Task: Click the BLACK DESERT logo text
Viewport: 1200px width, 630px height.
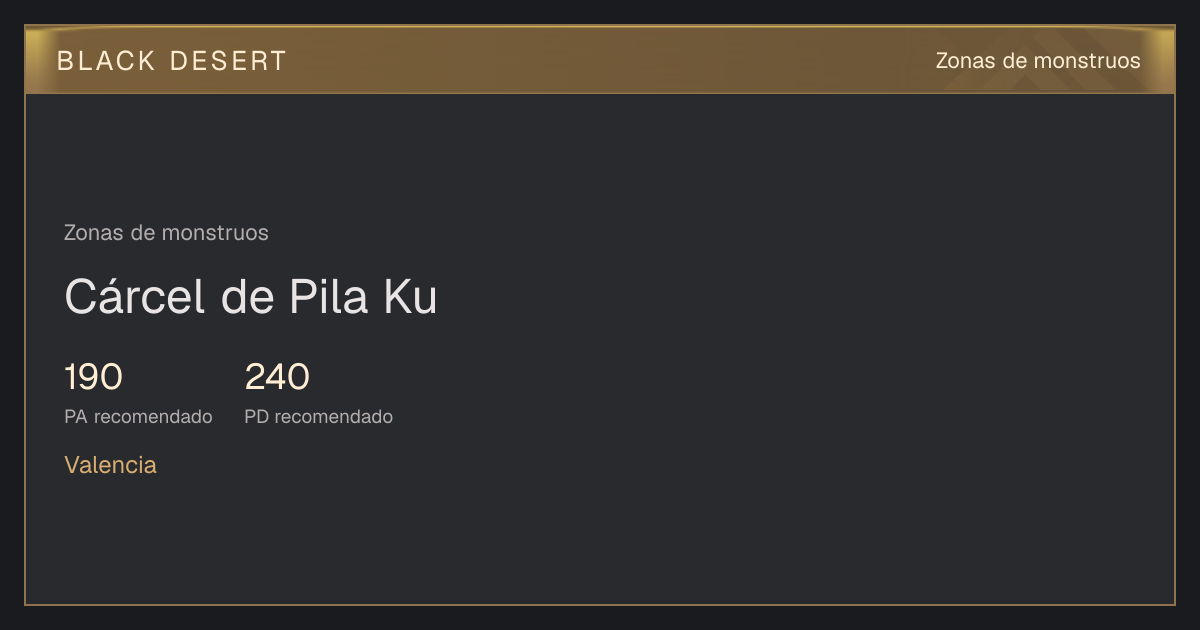Action: 172,61
